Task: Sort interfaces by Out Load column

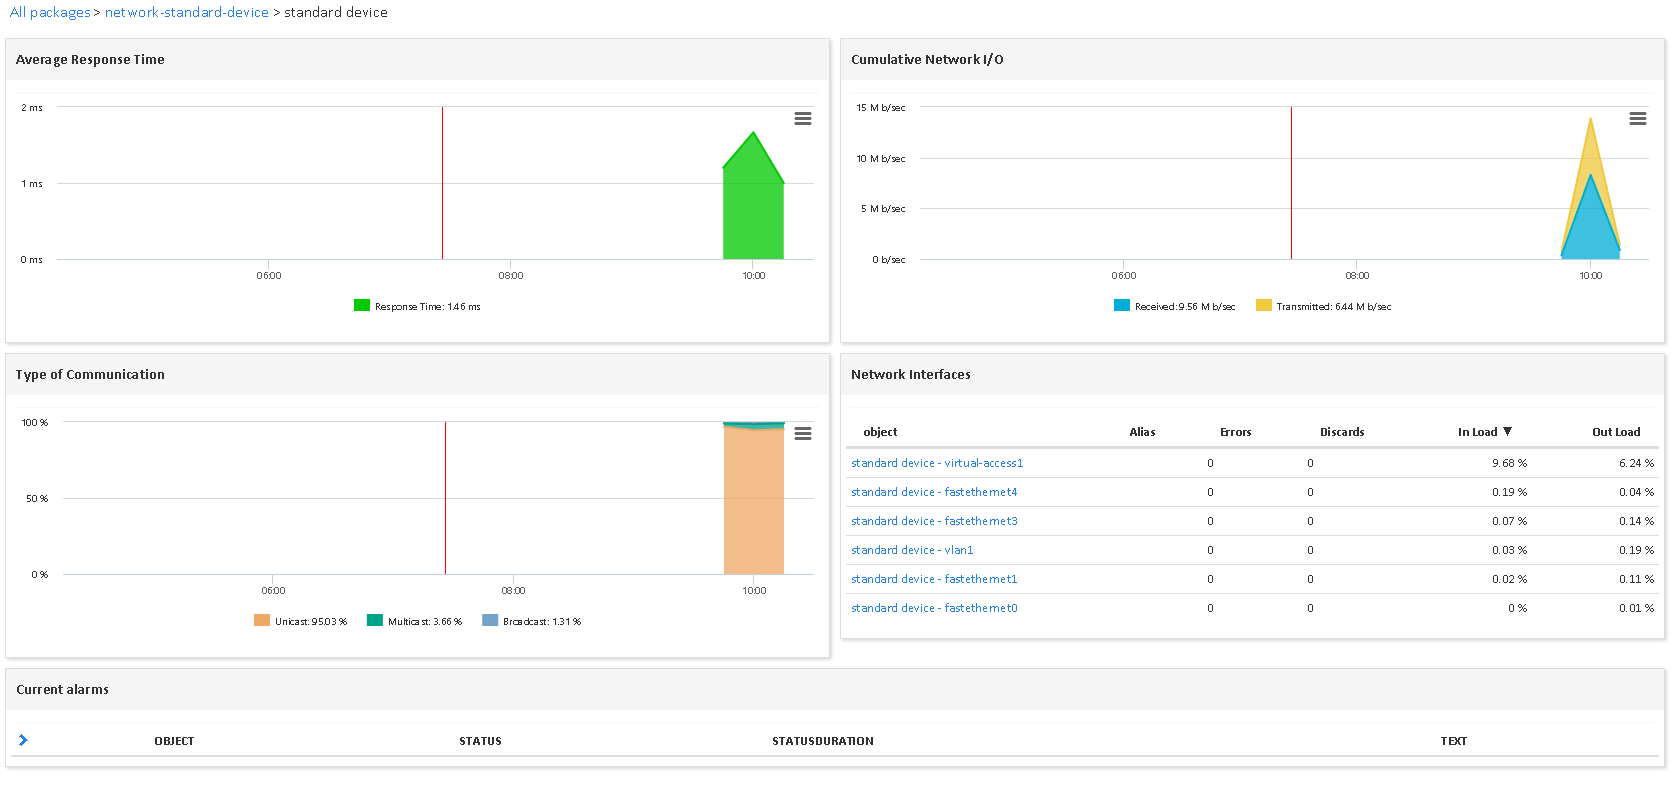Action: pos(1615,432)
